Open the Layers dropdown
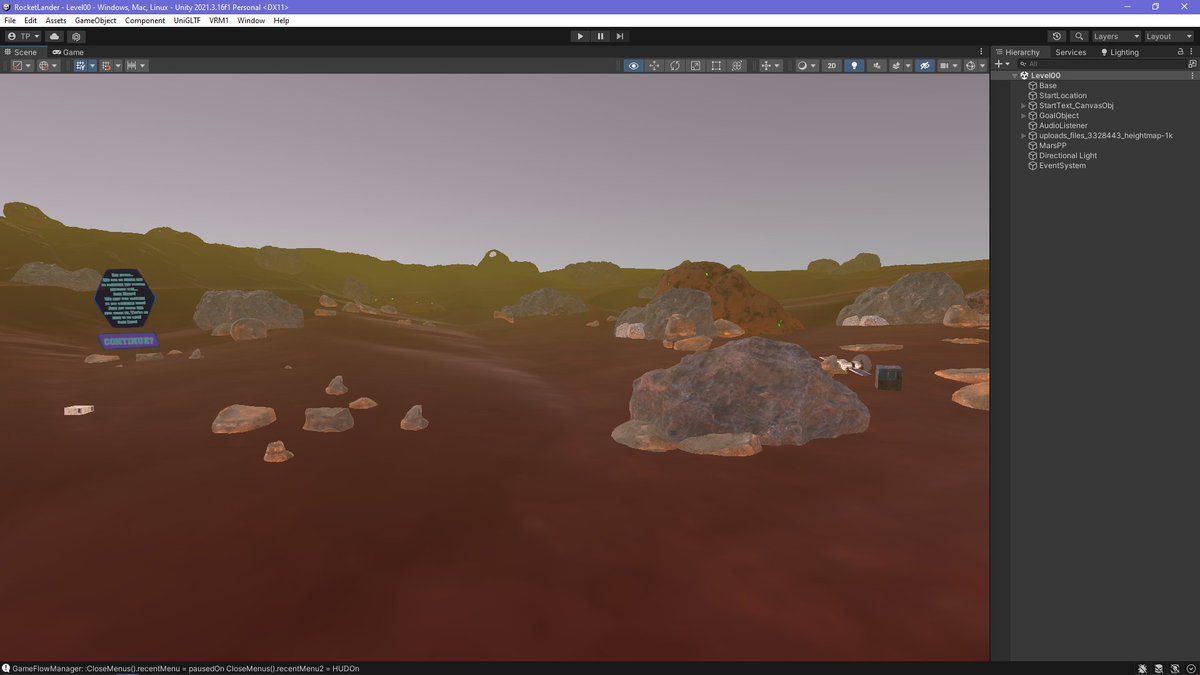Screen dimensions: 1200x675 coord(1116,36)
